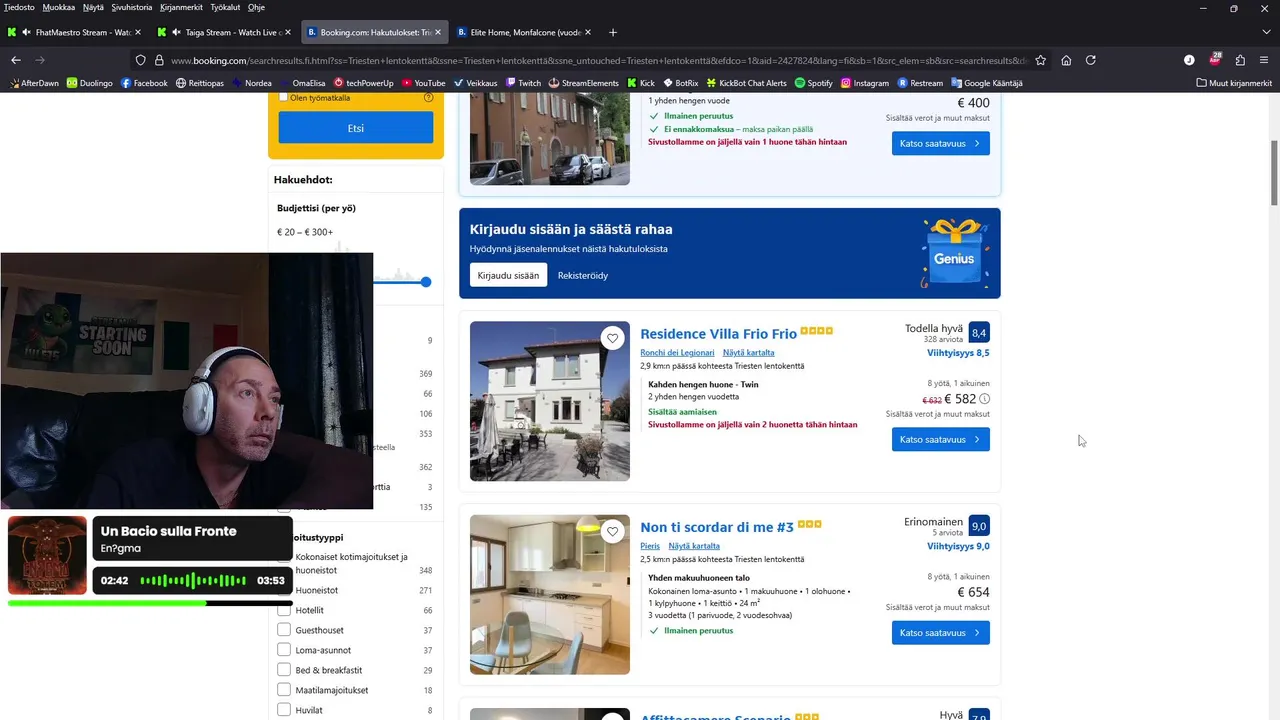Open the Kirjanmerkit menu
The width and height of the screenshot is (1280, 720).
pos(181,7)
